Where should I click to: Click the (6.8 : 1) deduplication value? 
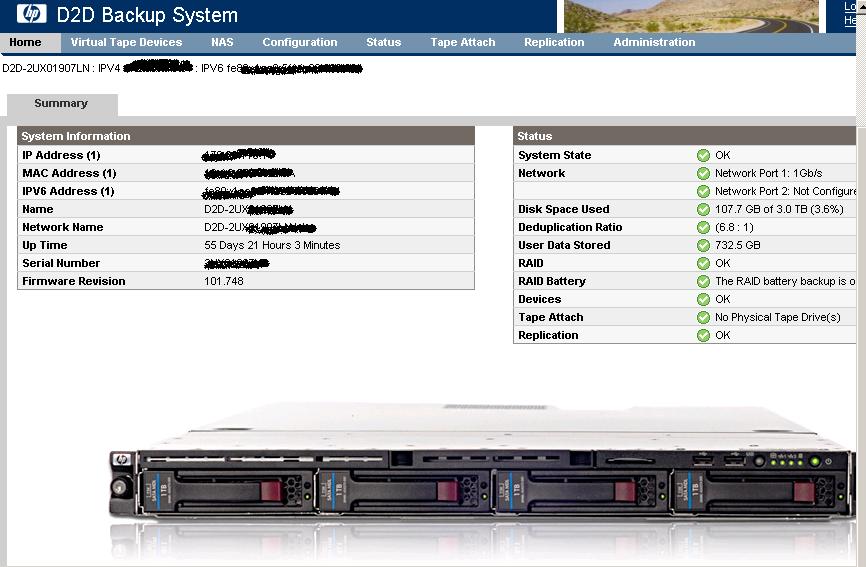point(734,227)
